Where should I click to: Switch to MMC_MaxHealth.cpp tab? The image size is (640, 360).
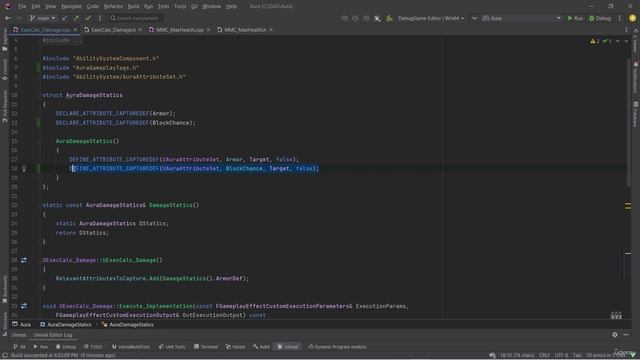click(180, 30)
